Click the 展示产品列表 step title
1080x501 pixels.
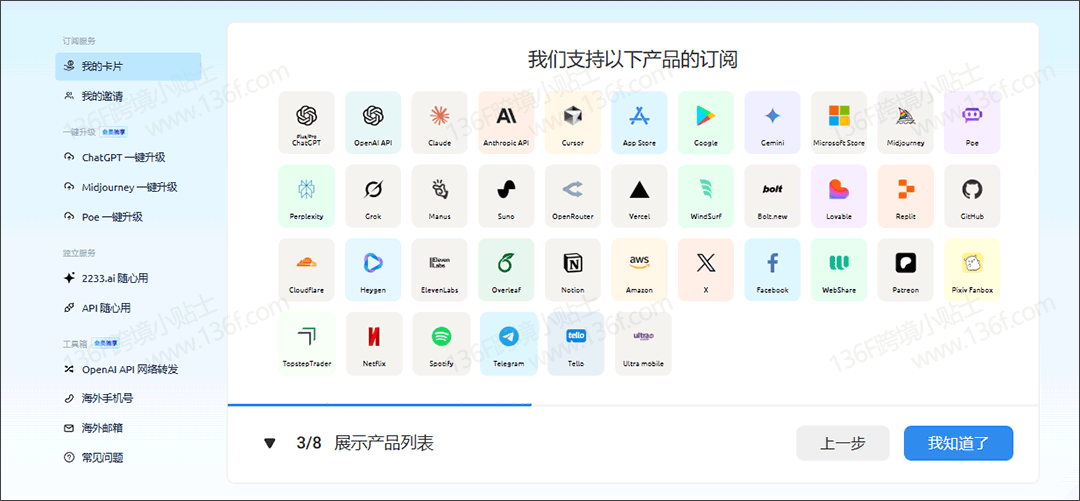384,443
